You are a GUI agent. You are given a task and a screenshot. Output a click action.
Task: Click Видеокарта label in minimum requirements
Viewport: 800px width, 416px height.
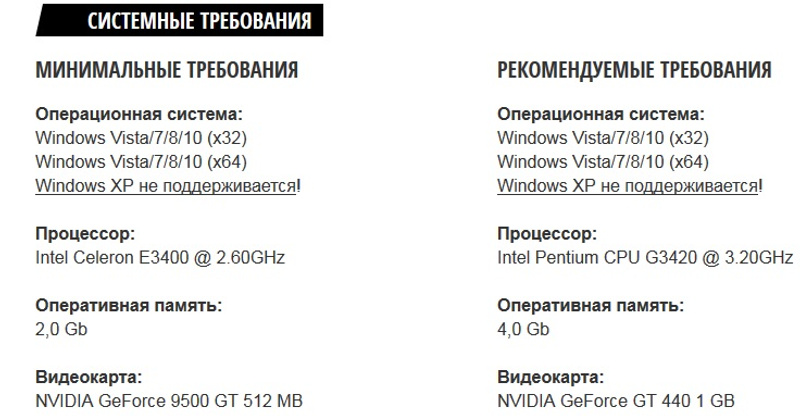tap(89, 377)
